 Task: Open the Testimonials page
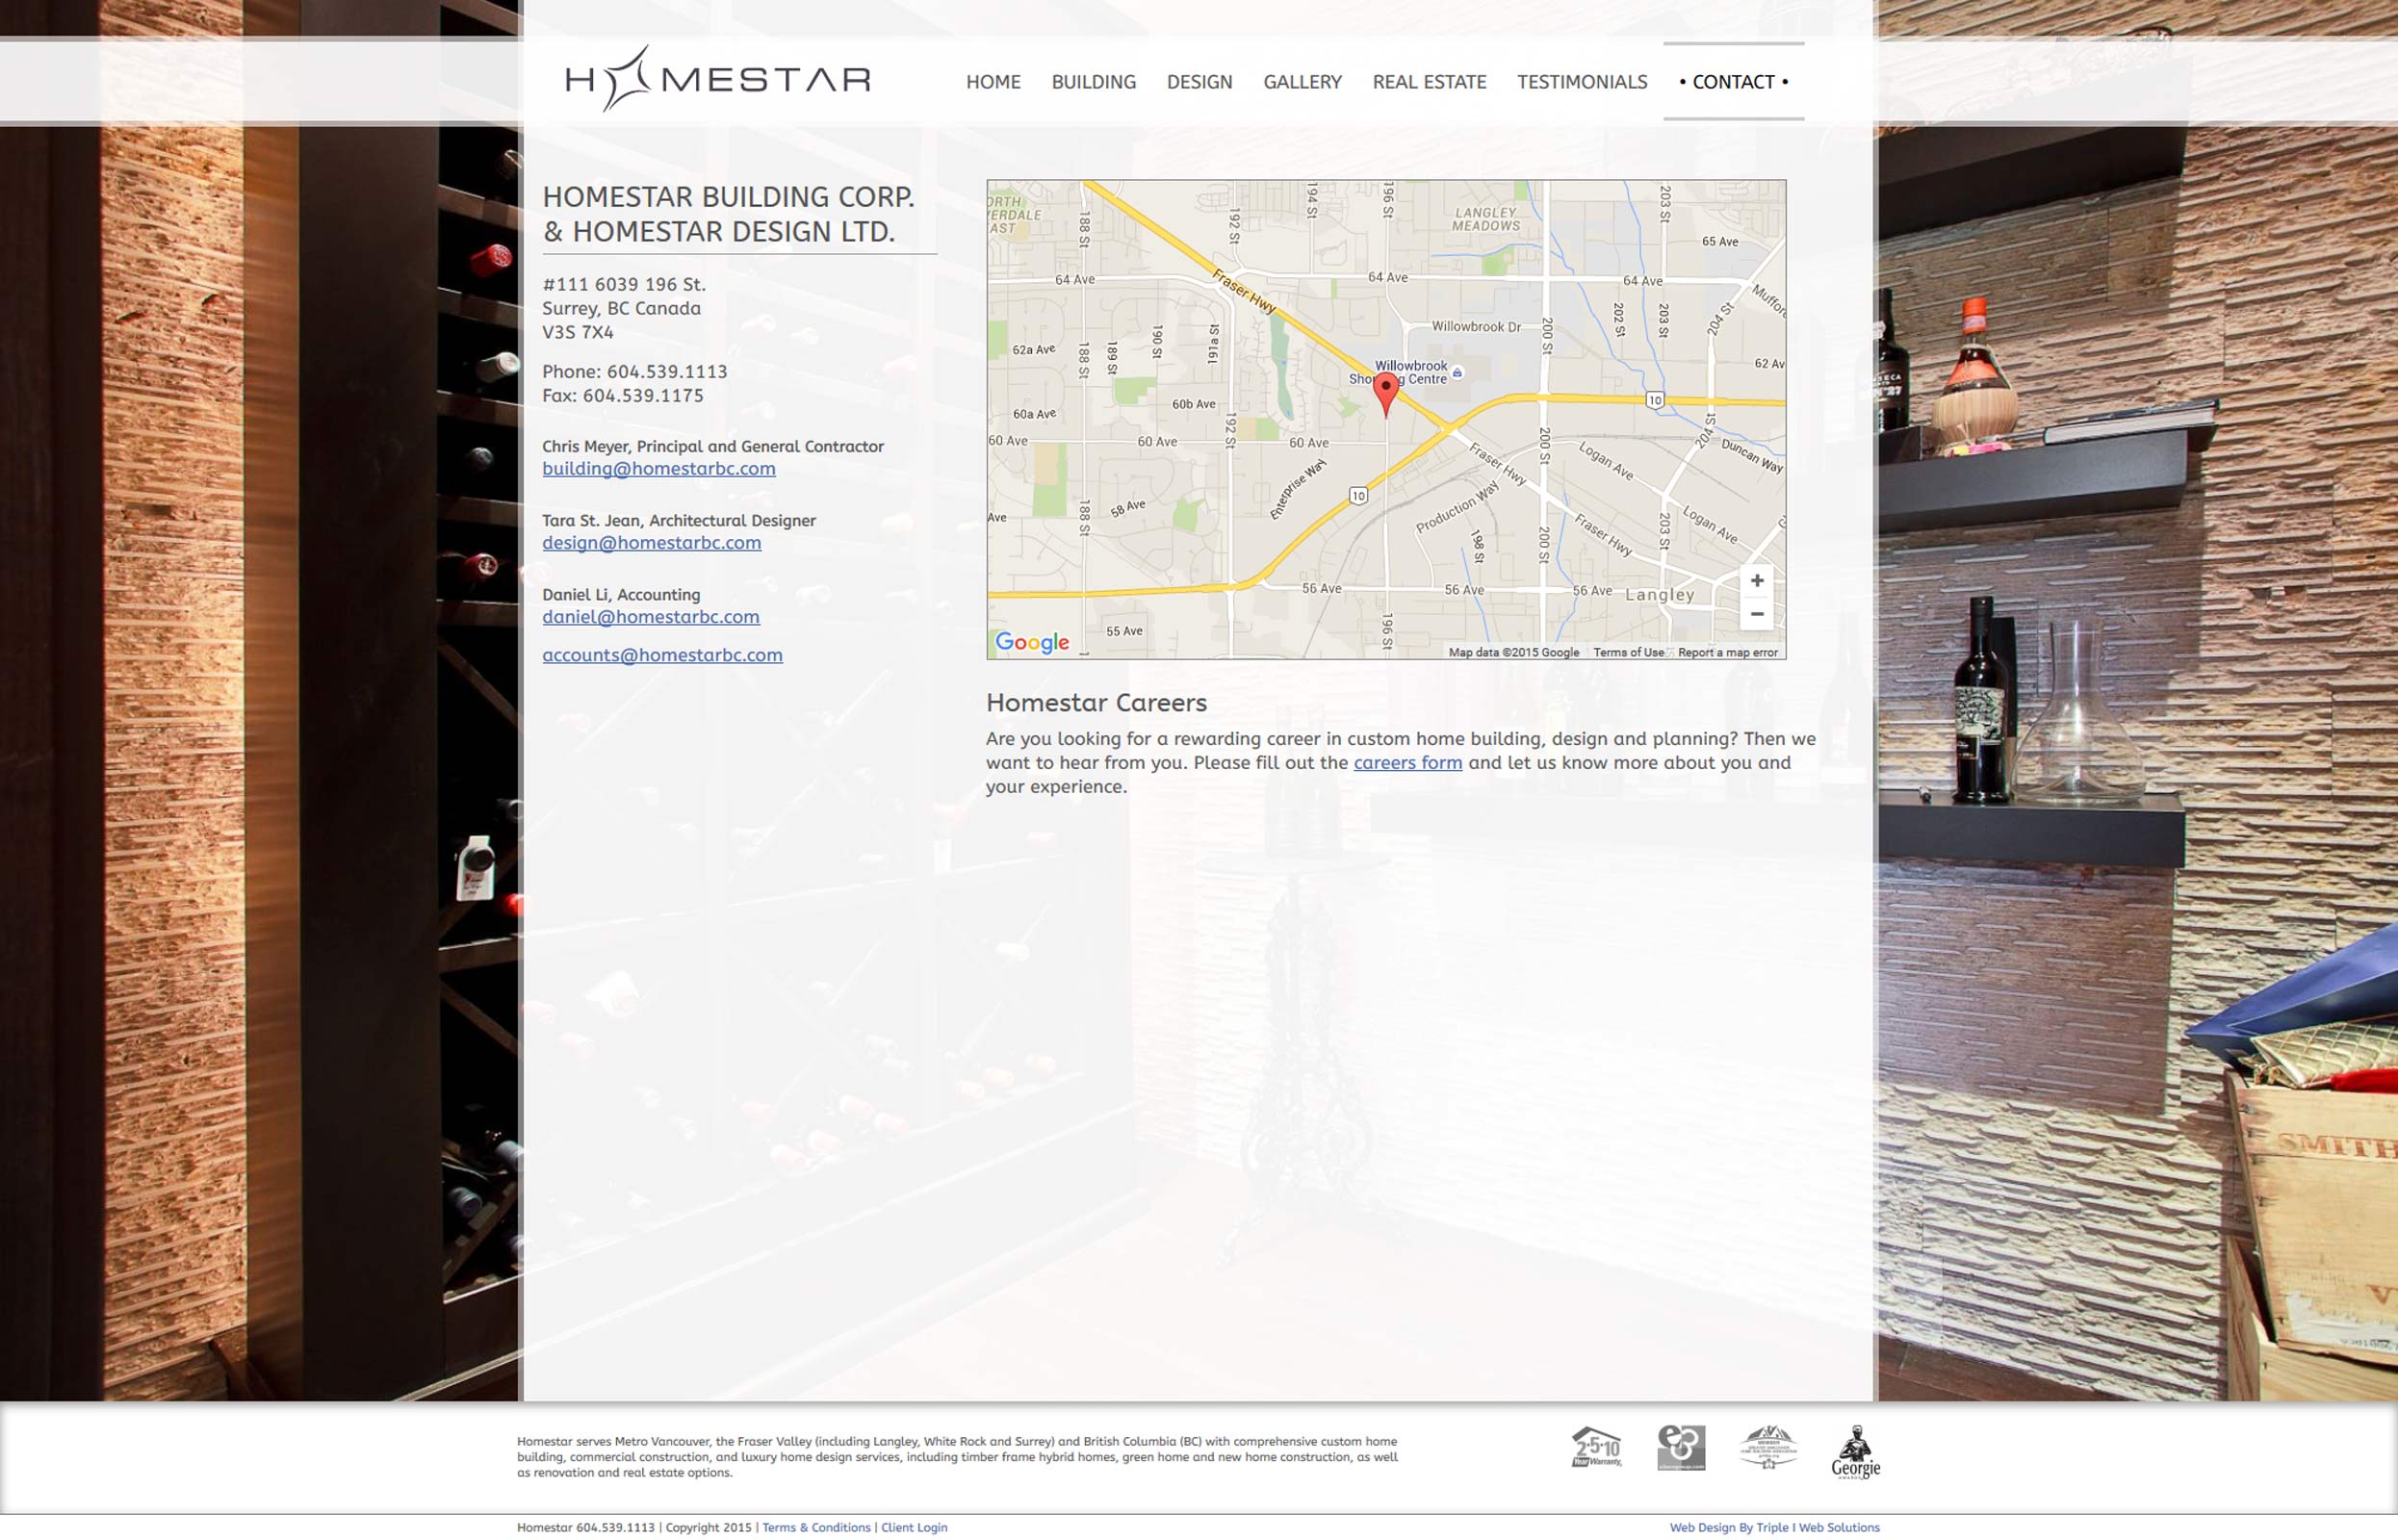[x=1582, y=82]
